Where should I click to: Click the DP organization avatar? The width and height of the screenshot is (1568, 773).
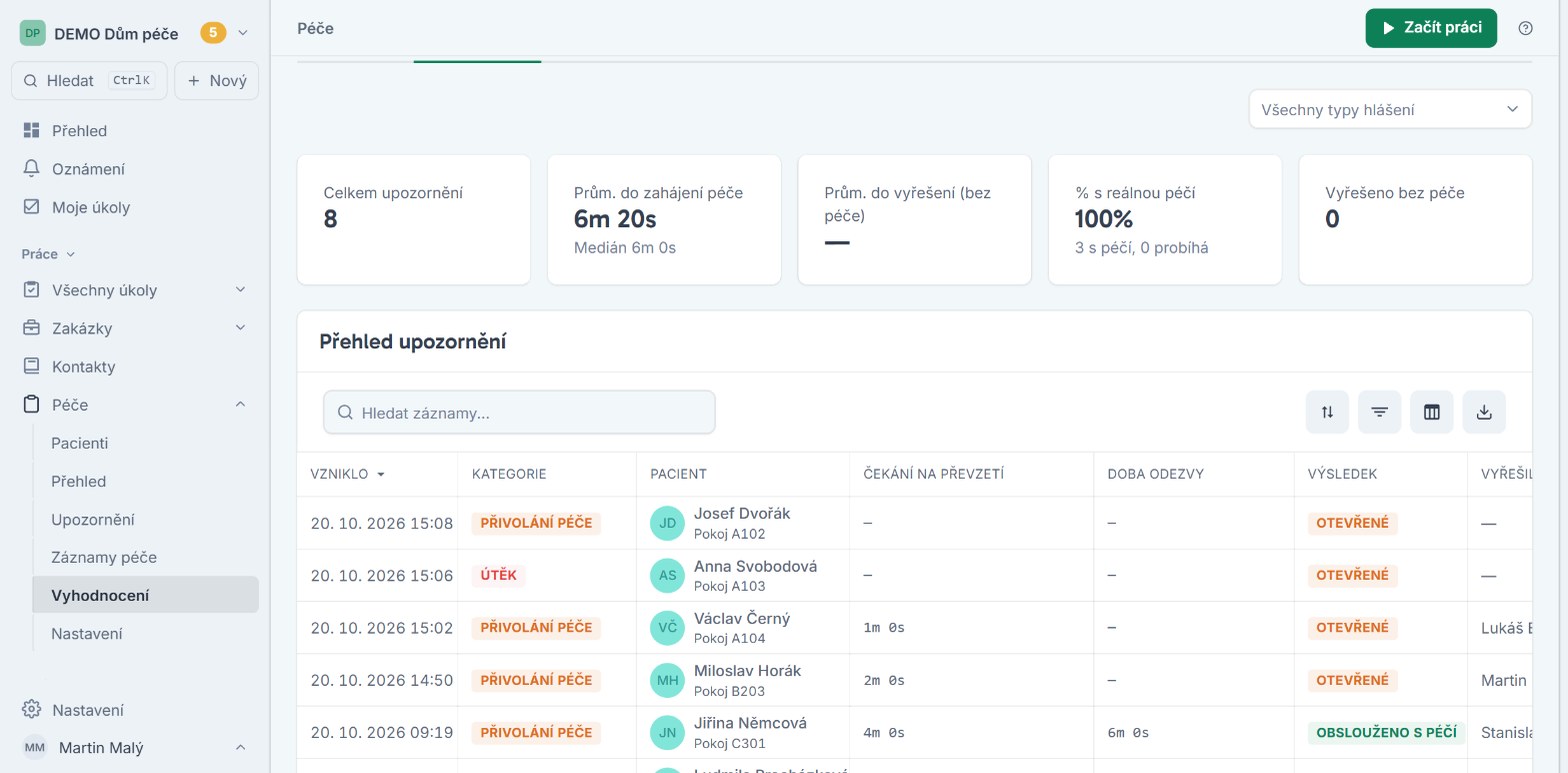pyautogui.click(x=33, y=33)
